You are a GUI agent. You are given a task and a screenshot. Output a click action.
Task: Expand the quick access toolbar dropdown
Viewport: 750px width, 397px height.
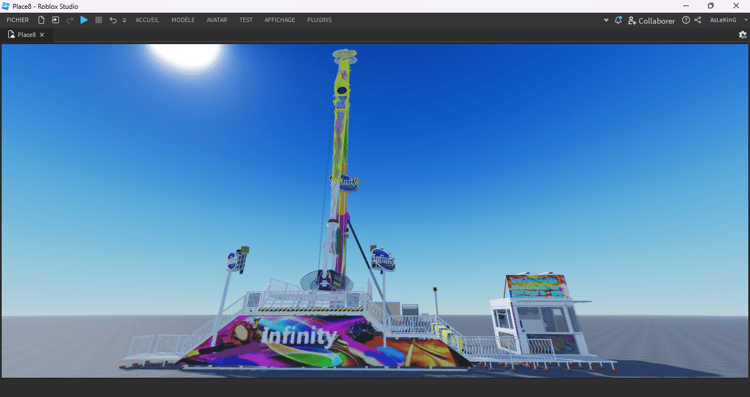click(x=124, y=21)
